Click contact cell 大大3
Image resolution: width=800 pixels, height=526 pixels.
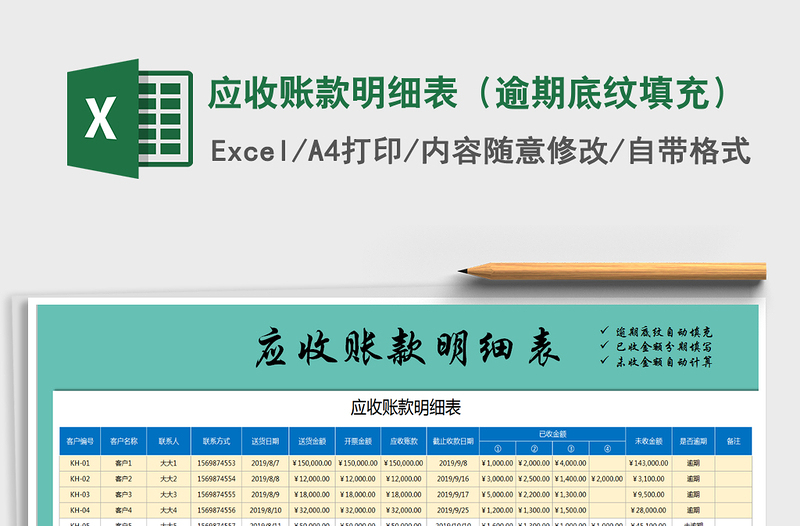coord(169,494)
